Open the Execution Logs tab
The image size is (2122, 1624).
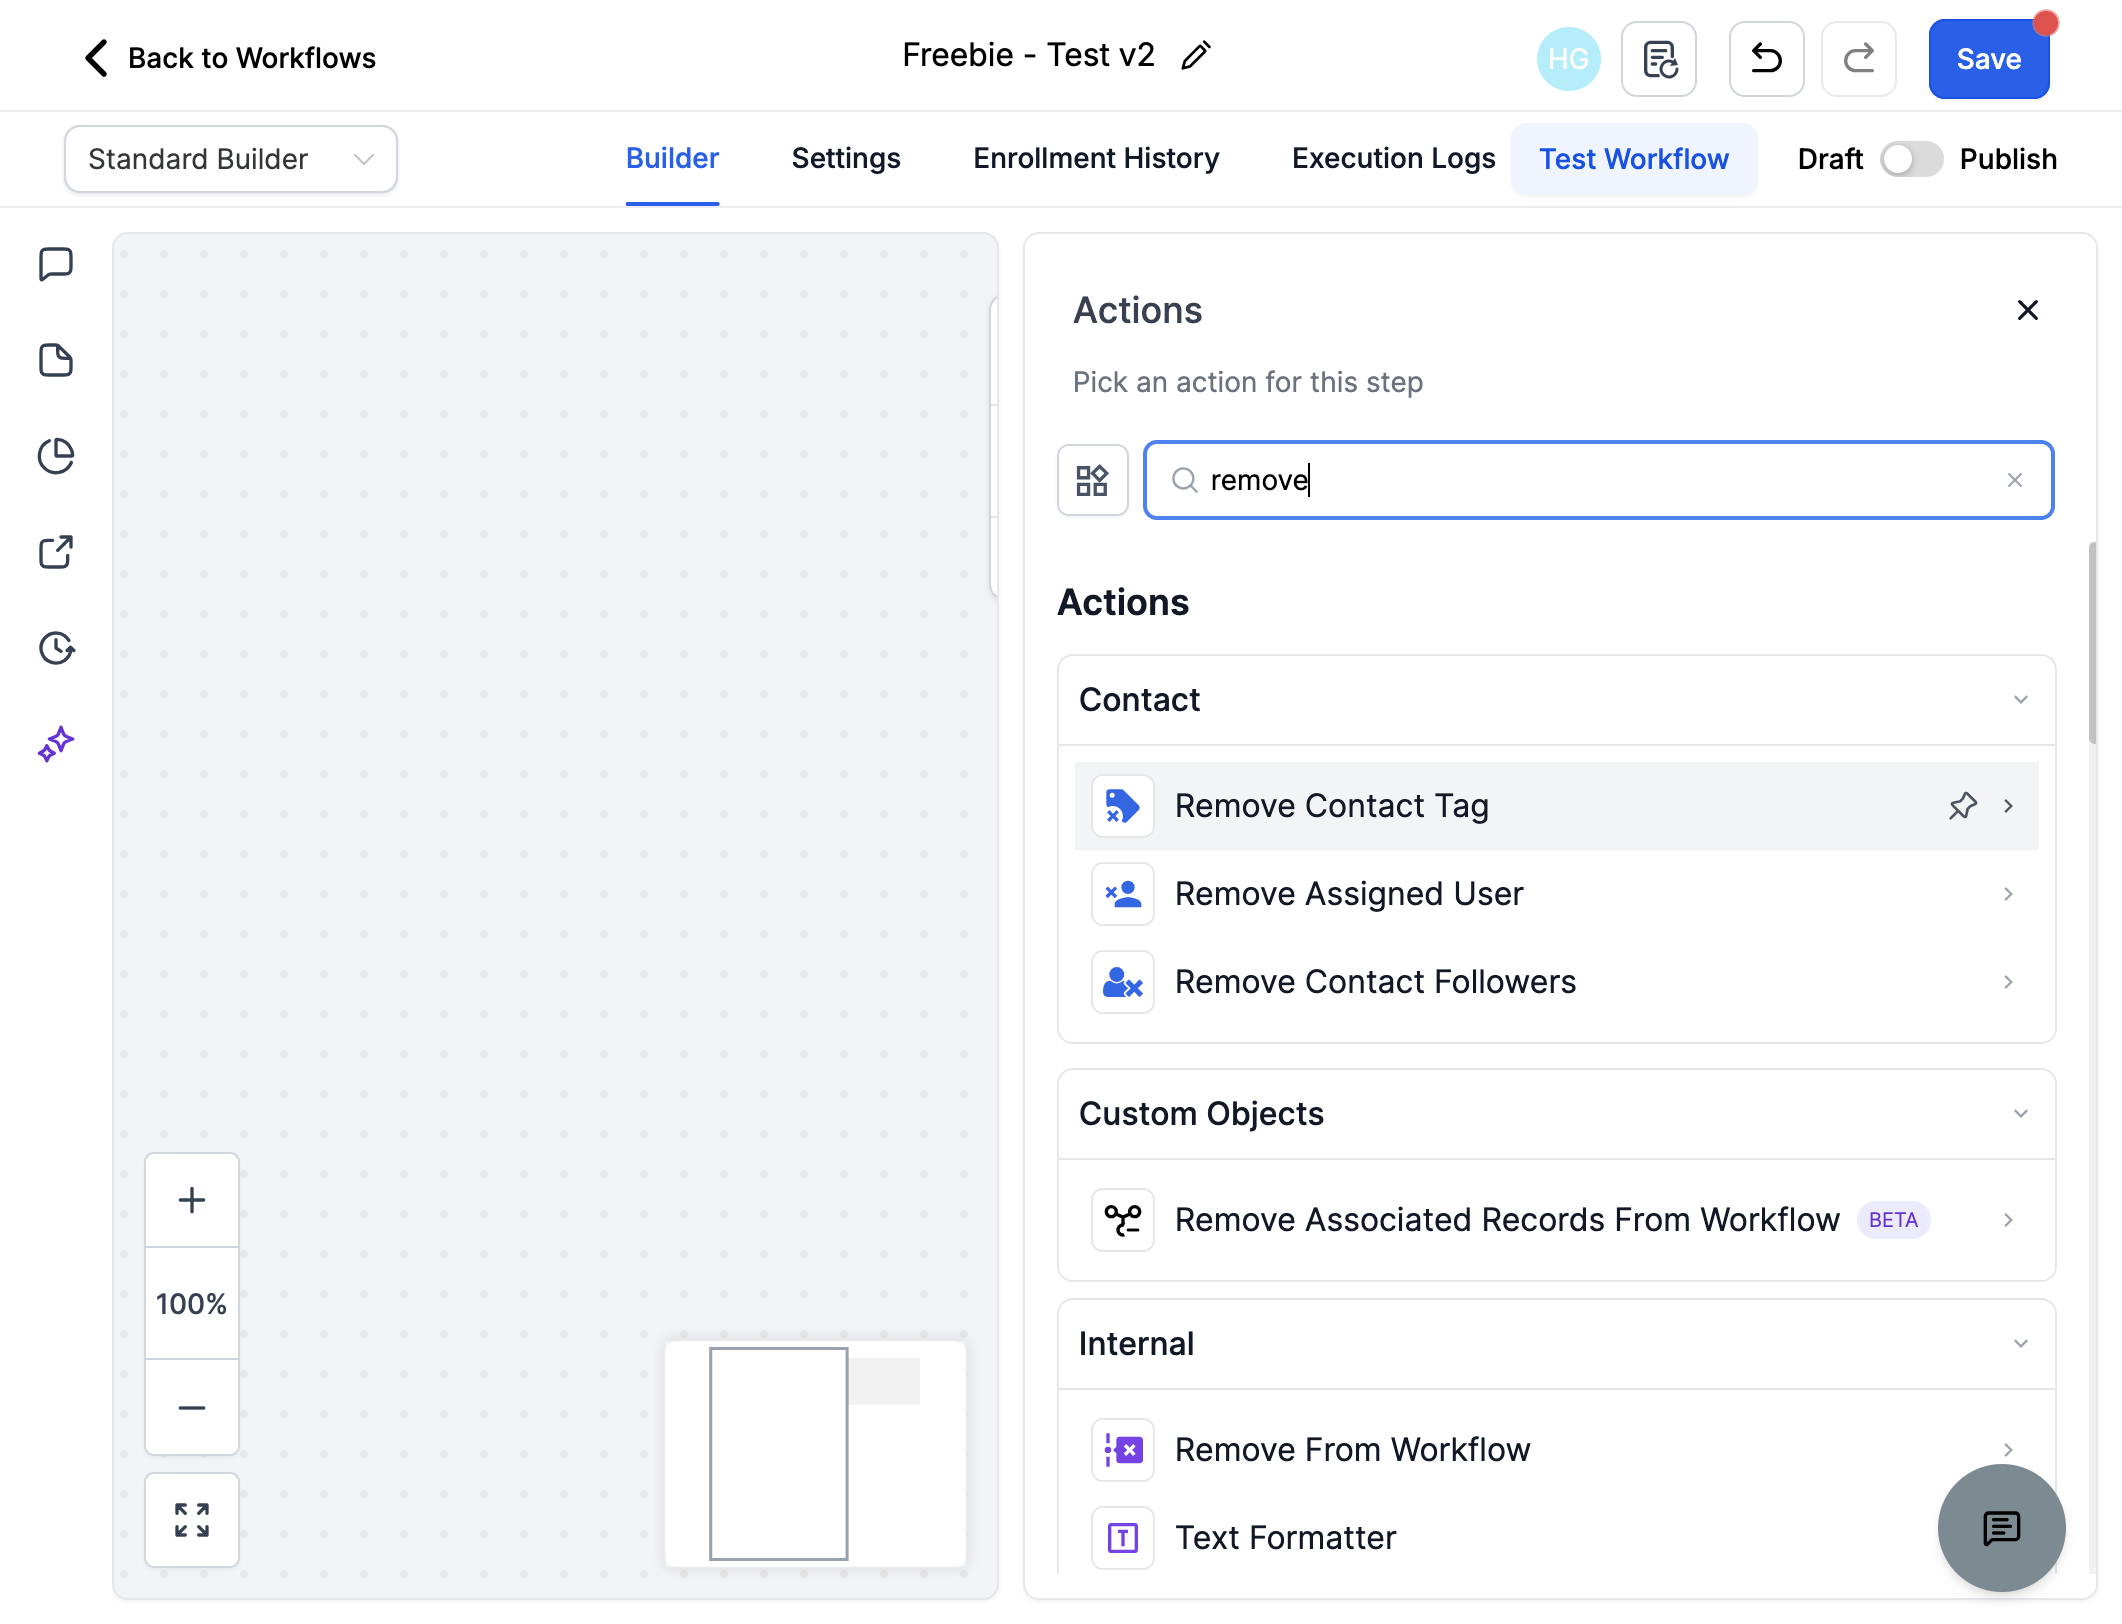[1393, 159]
